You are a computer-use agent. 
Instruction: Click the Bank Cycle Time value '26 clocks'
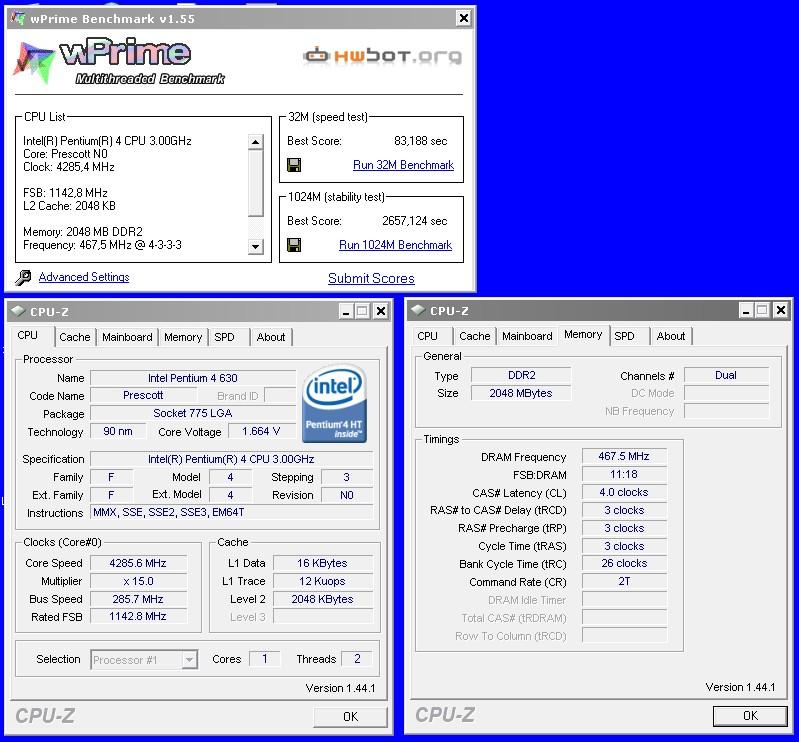(624, 563)
